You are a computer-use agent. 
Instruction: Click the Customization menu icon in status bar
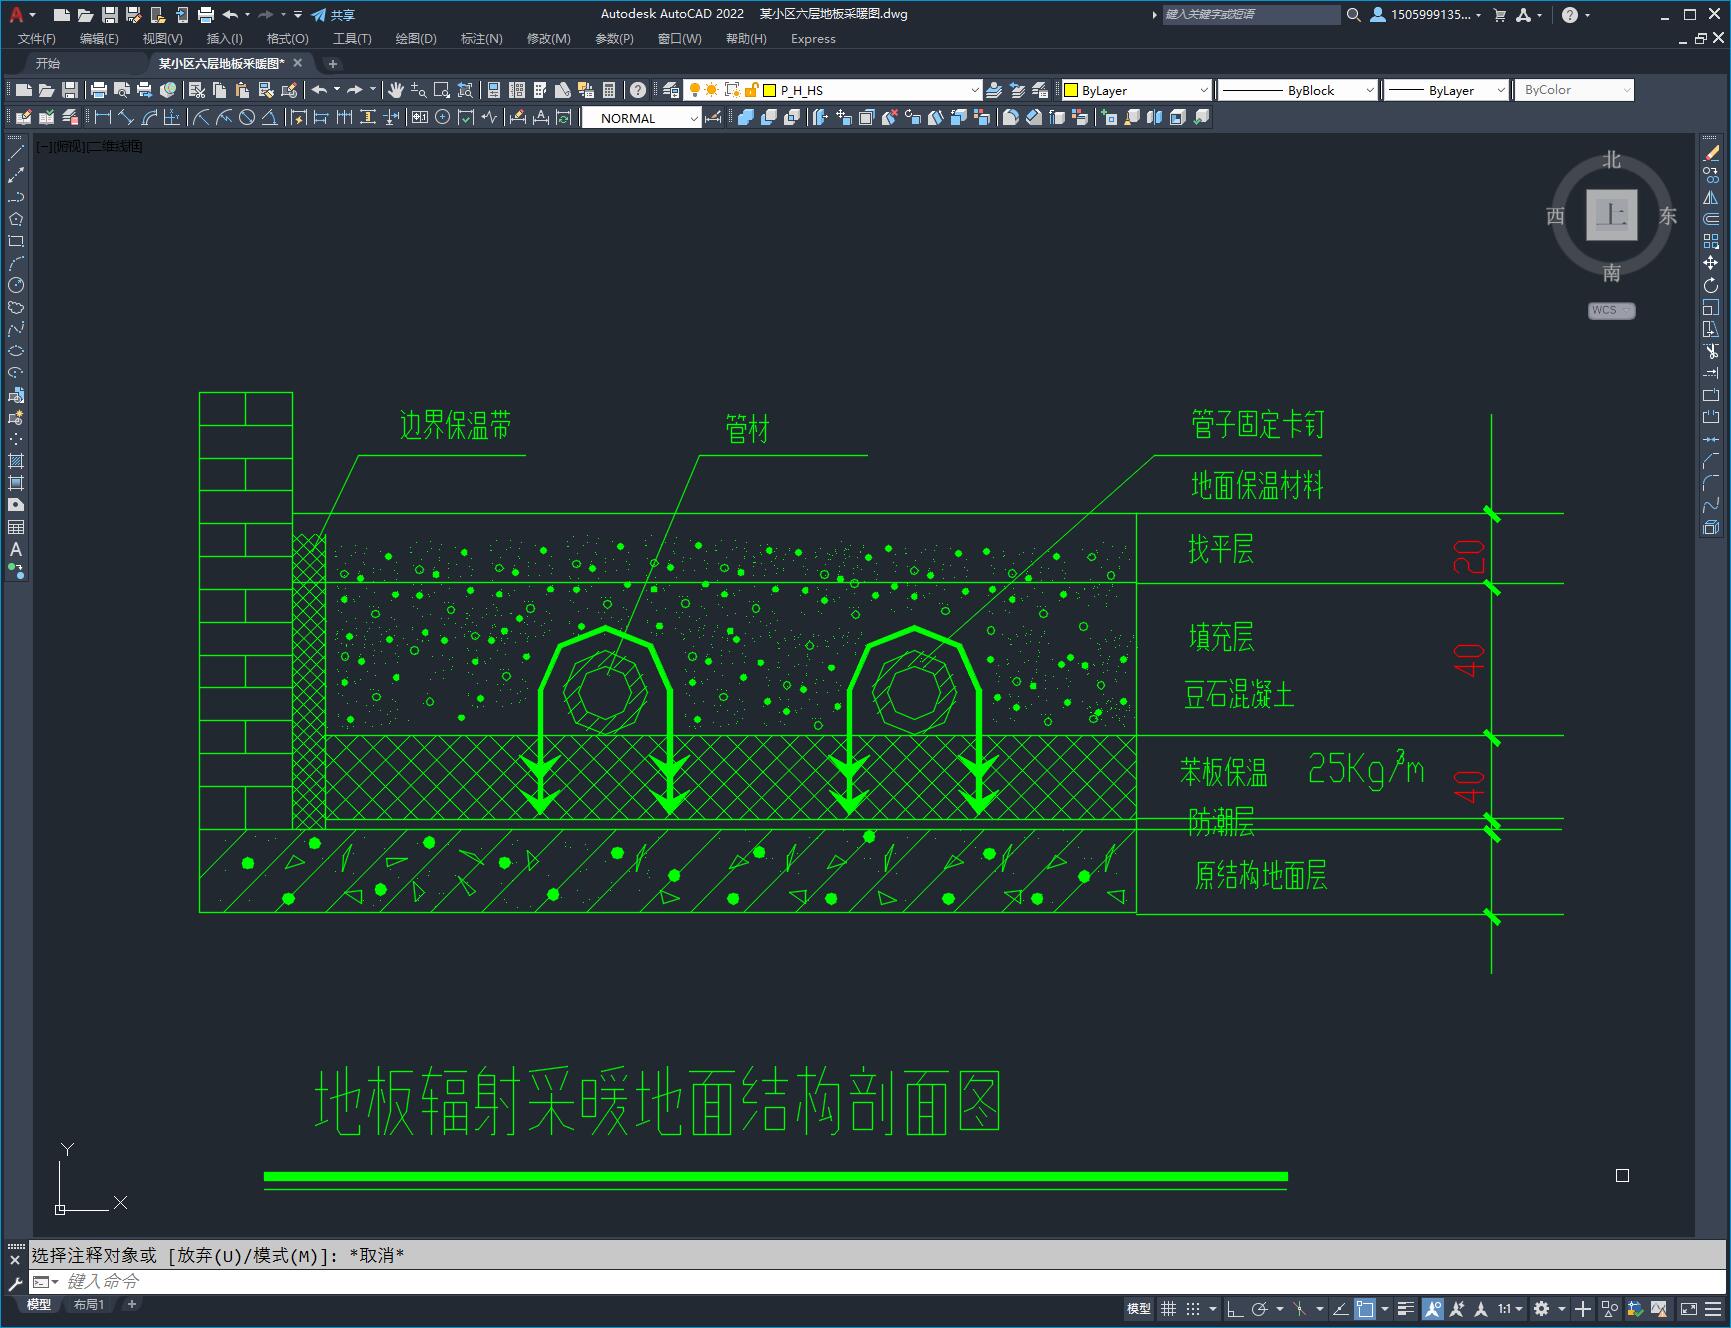(x=1713, y=1308)
